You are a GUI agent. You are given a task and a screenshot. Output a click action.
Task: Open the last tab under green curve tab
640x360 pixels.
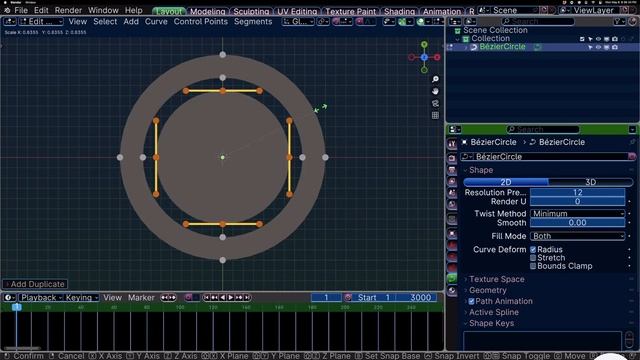pos(452,291)
